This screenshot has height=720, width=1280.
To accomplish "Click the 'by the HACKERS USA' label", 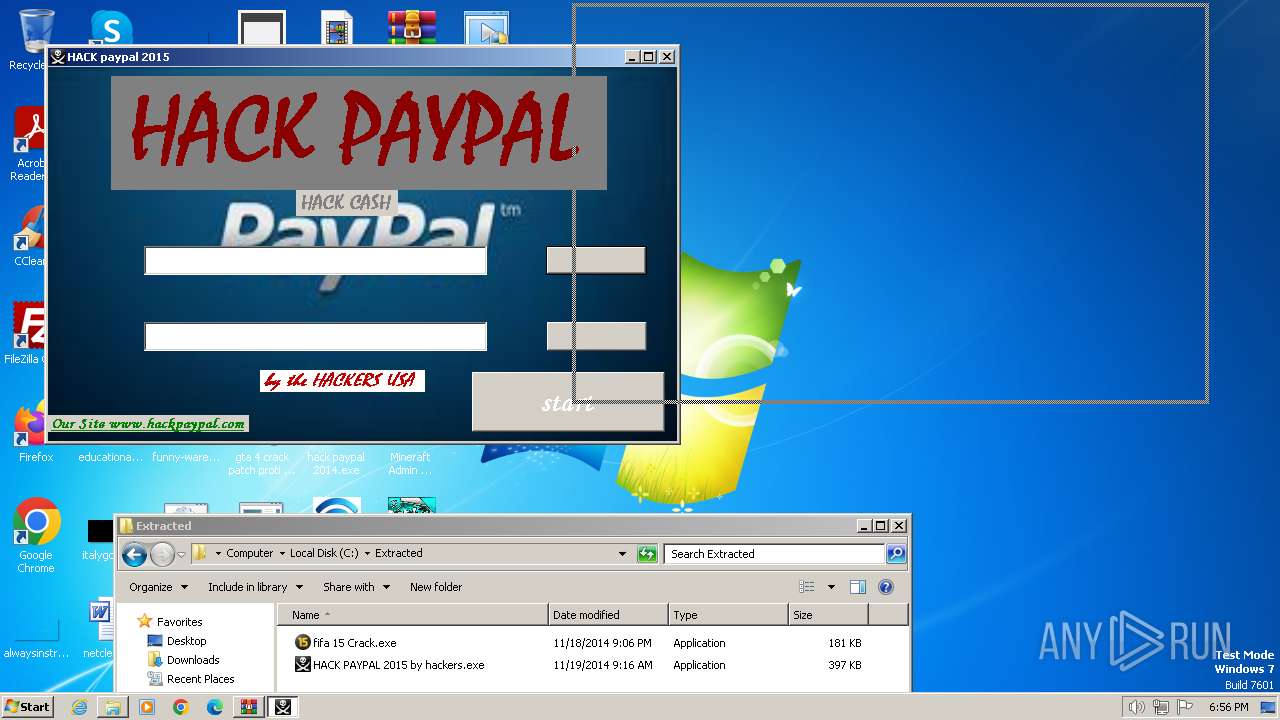I will tap(342, 381).
